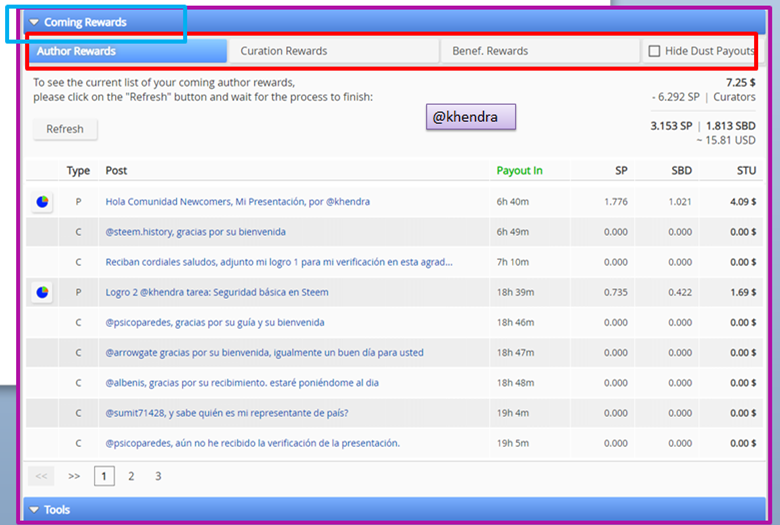Switch to Author Rewards tab
Screen dimensions: 780x525
[128, 51]
